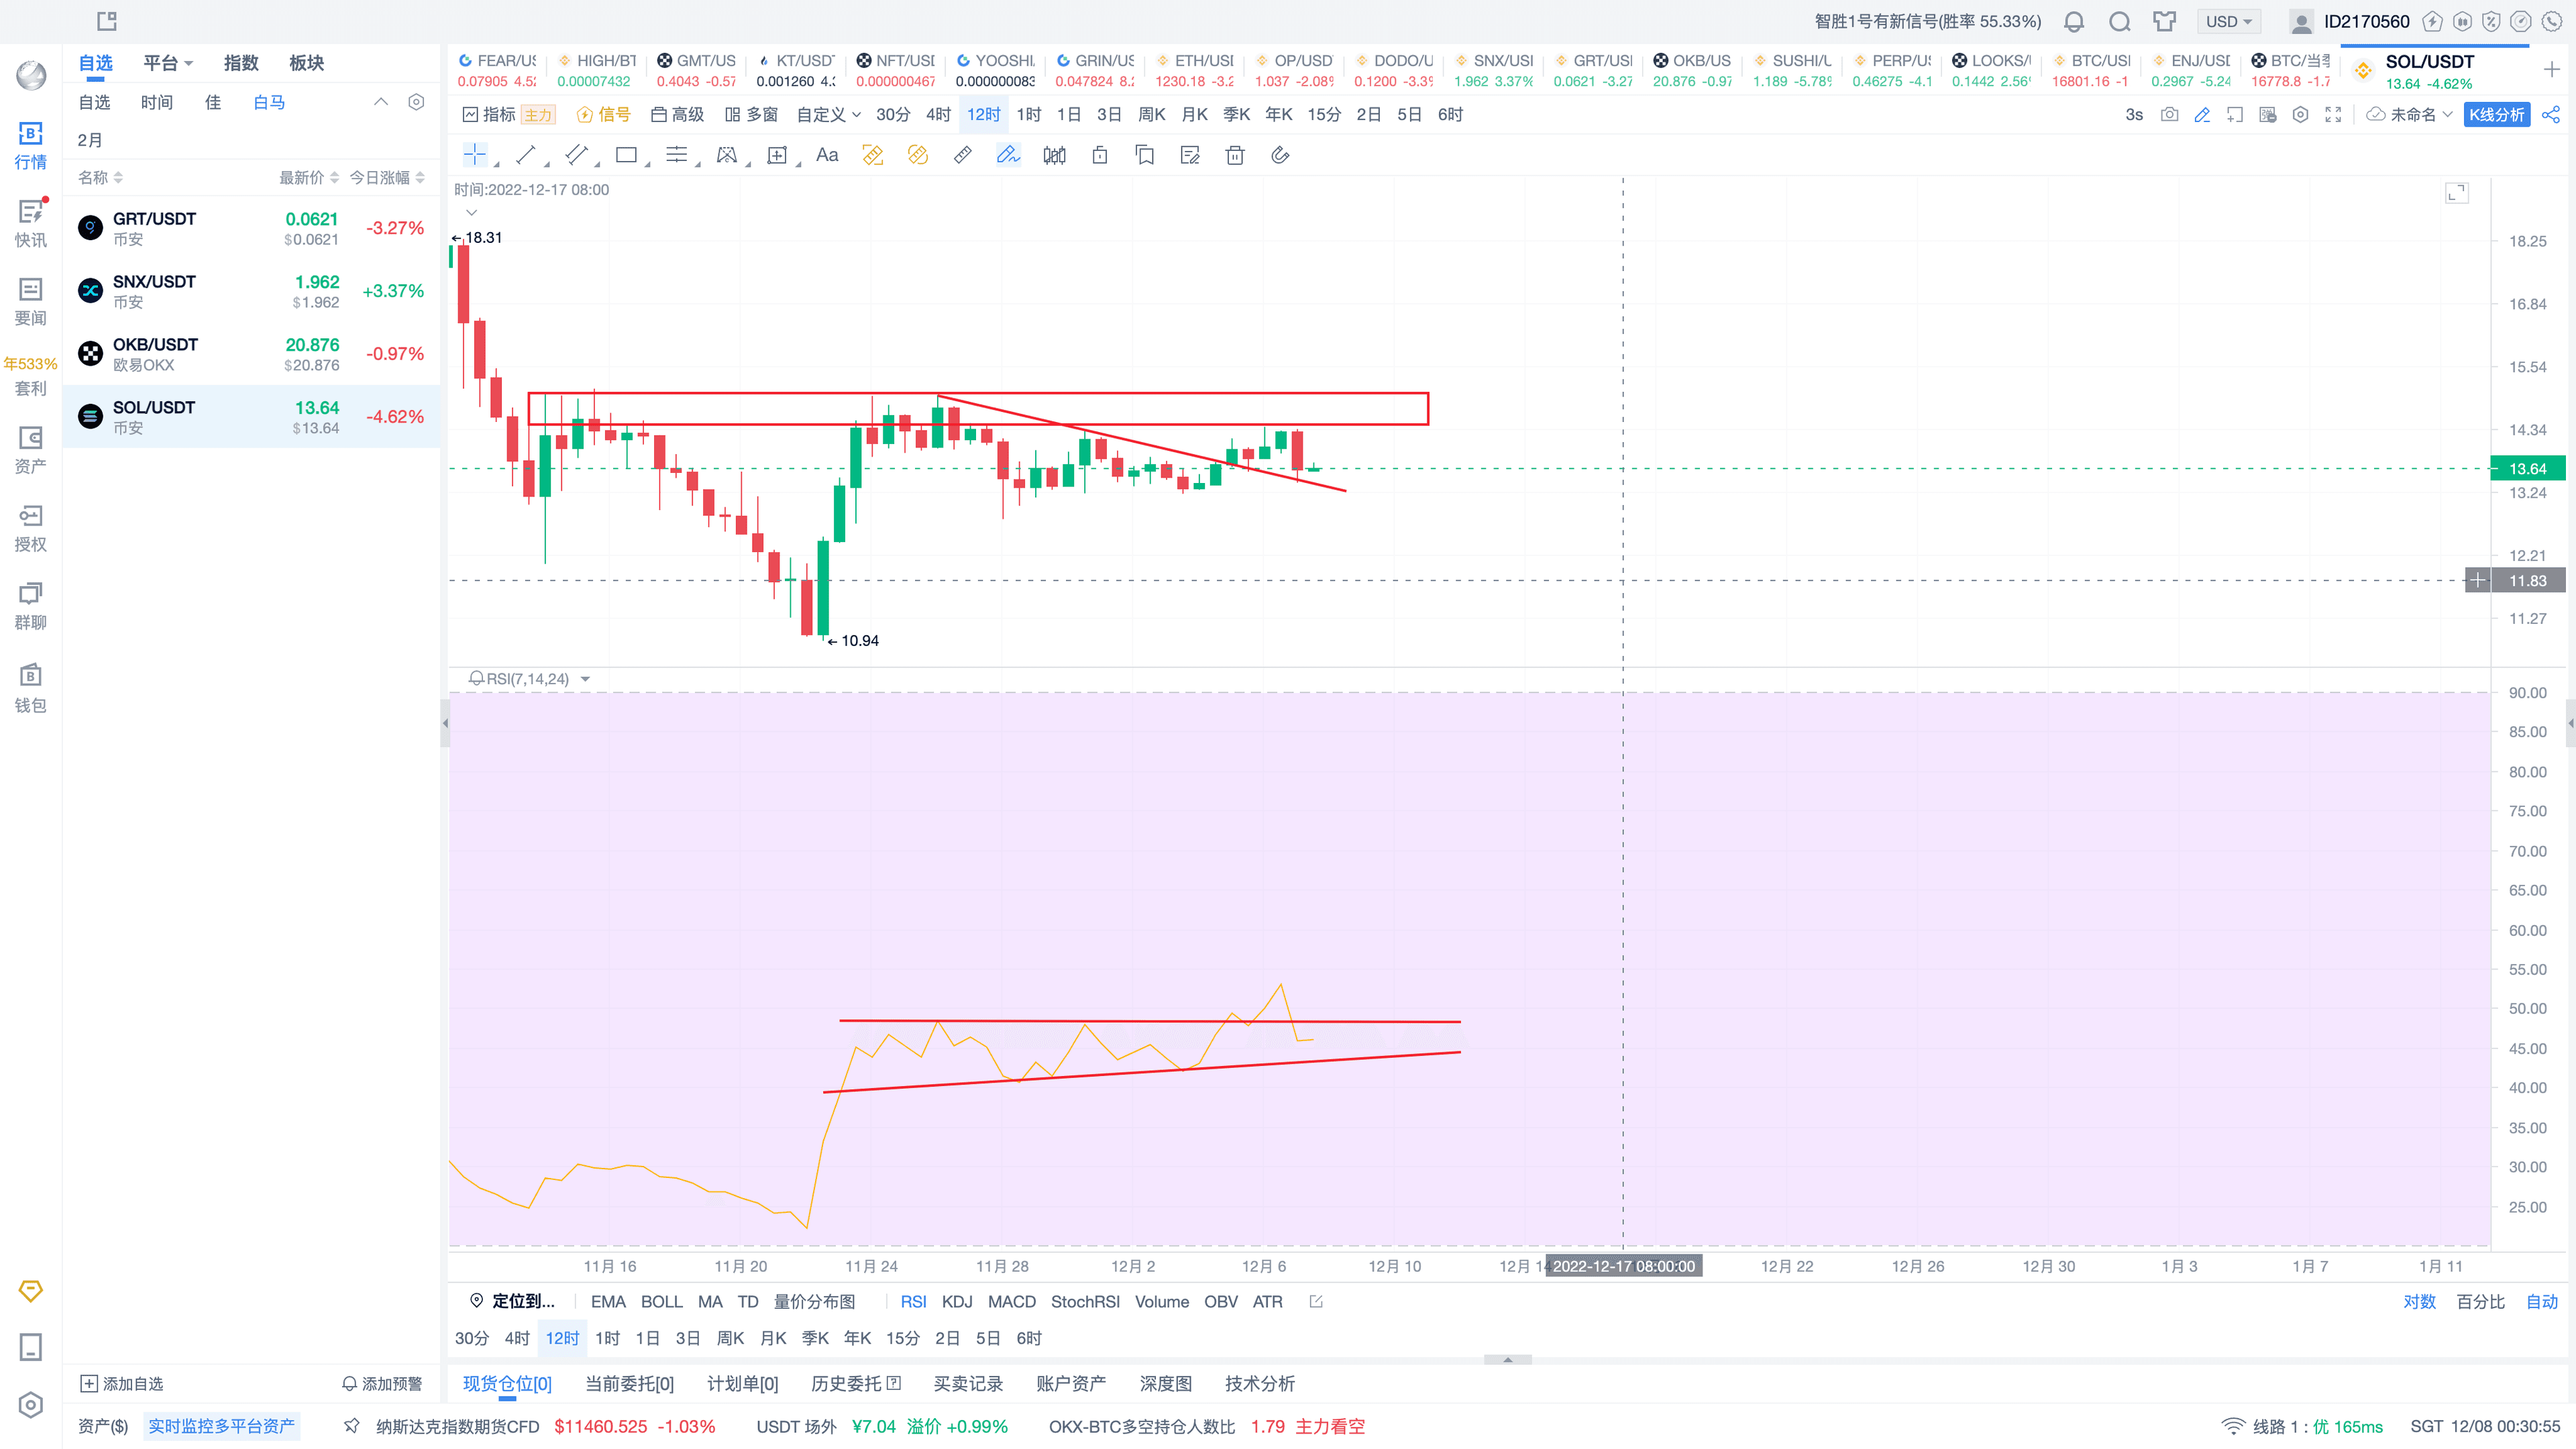Switch to the 板块 tab
The height and width of the screenshot is (1449, 2576).
306,63
